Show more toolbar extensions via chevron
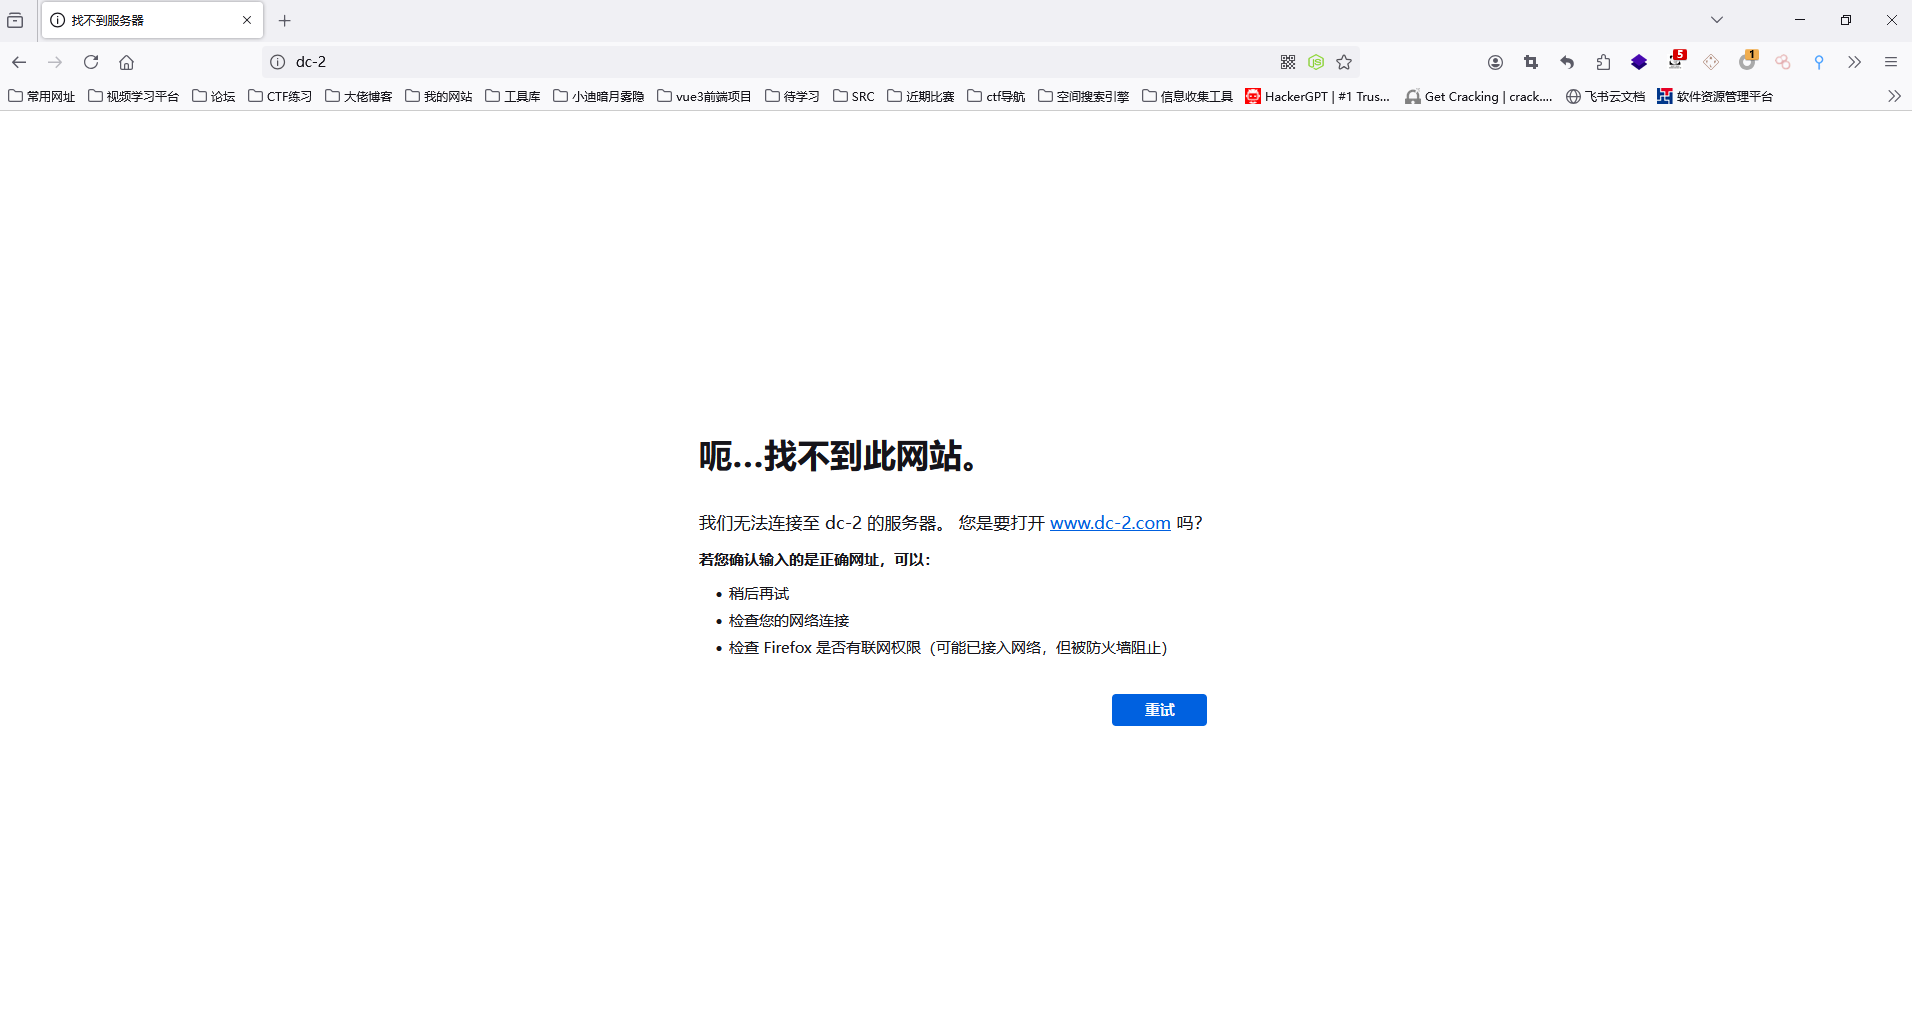The image size is (1912, 1025). click(x=1854, y=62)
